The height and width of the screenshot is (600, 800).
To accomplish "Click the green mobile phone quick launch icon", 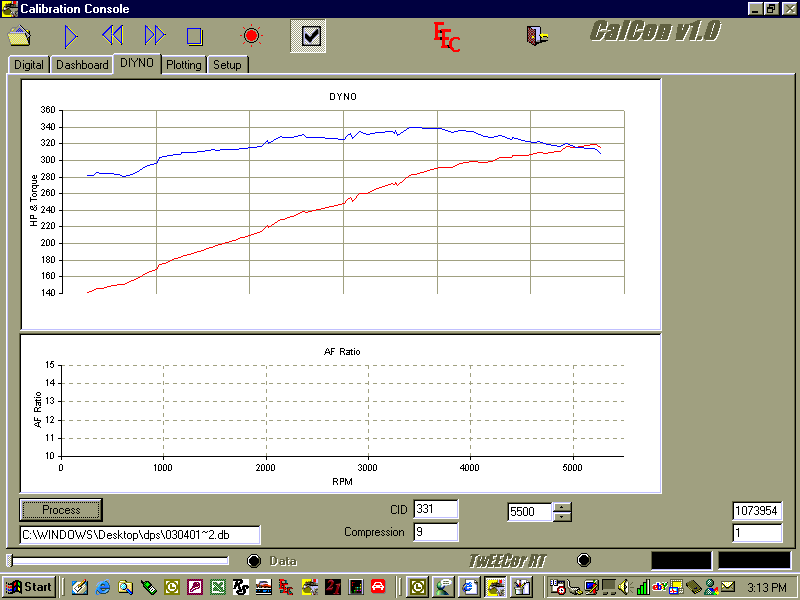I will pos(149,587).
